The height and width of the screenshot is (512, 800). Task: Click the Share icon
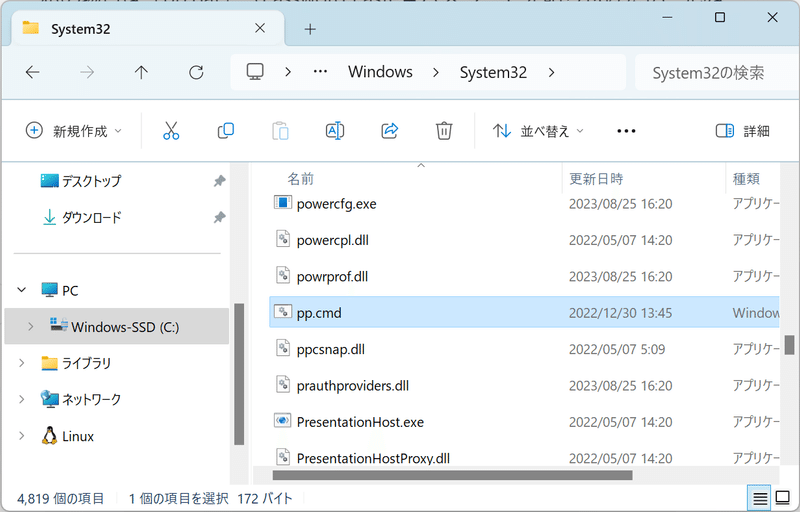[x=389, y=131]
